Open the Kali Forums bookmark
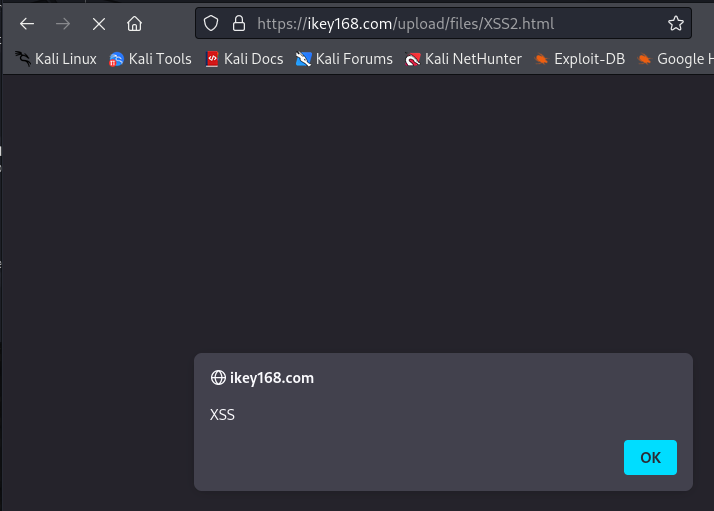714x511 pixels. point(344,59)
